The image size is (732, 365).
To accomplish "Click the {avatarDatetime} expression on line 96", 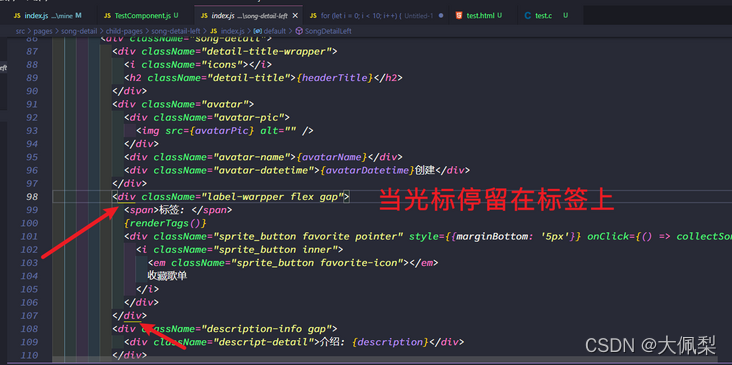I will click(x=367, y=170).
